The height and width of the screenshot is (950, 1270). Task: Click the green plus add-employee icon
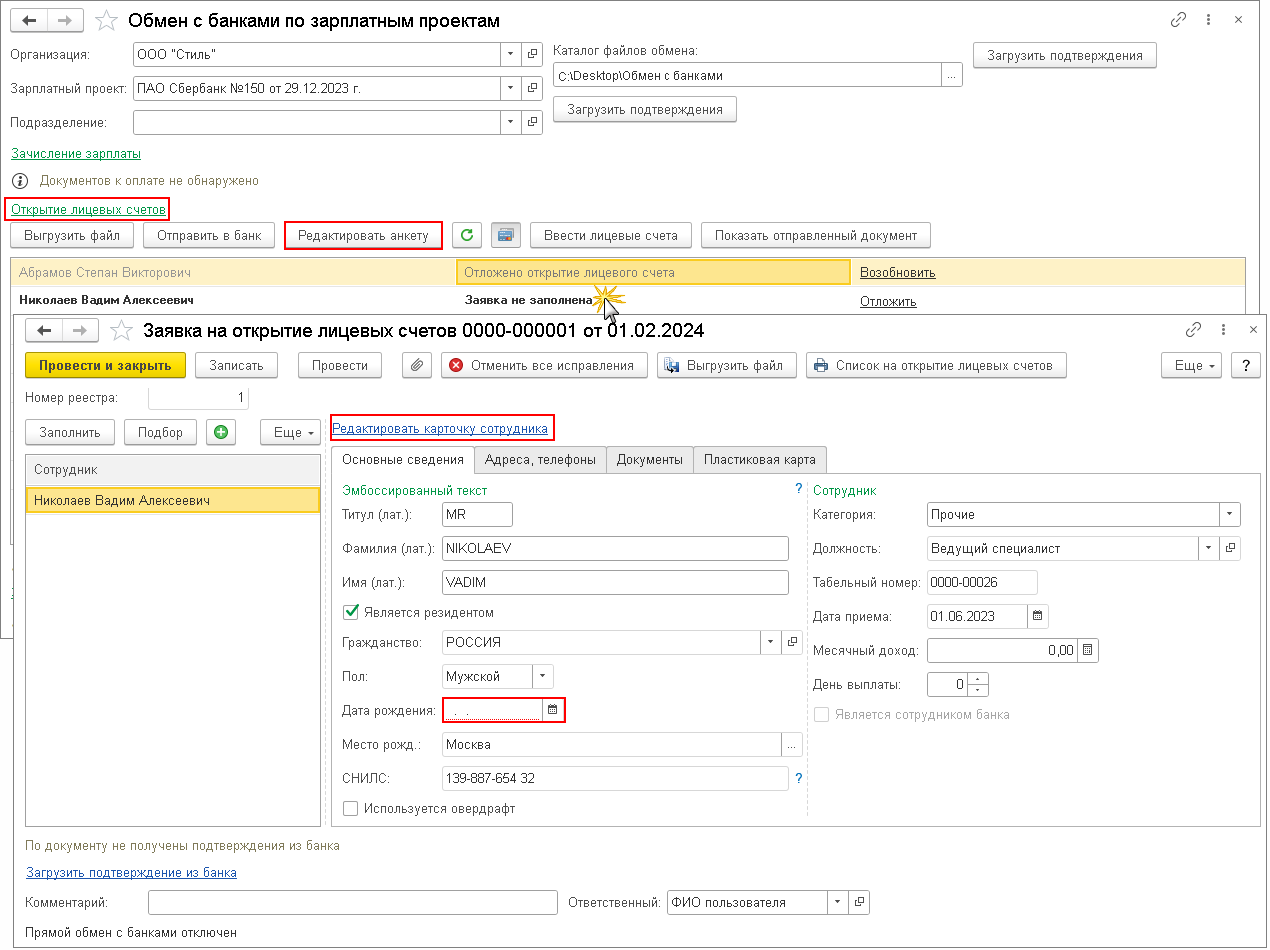[x=220, y=432]
